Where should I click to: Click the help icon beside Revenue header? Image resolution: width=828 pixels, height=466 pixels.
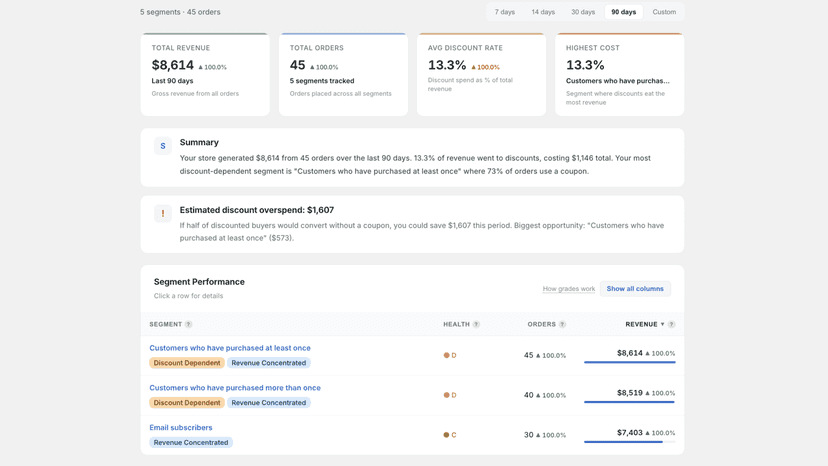tap(671, 324)
